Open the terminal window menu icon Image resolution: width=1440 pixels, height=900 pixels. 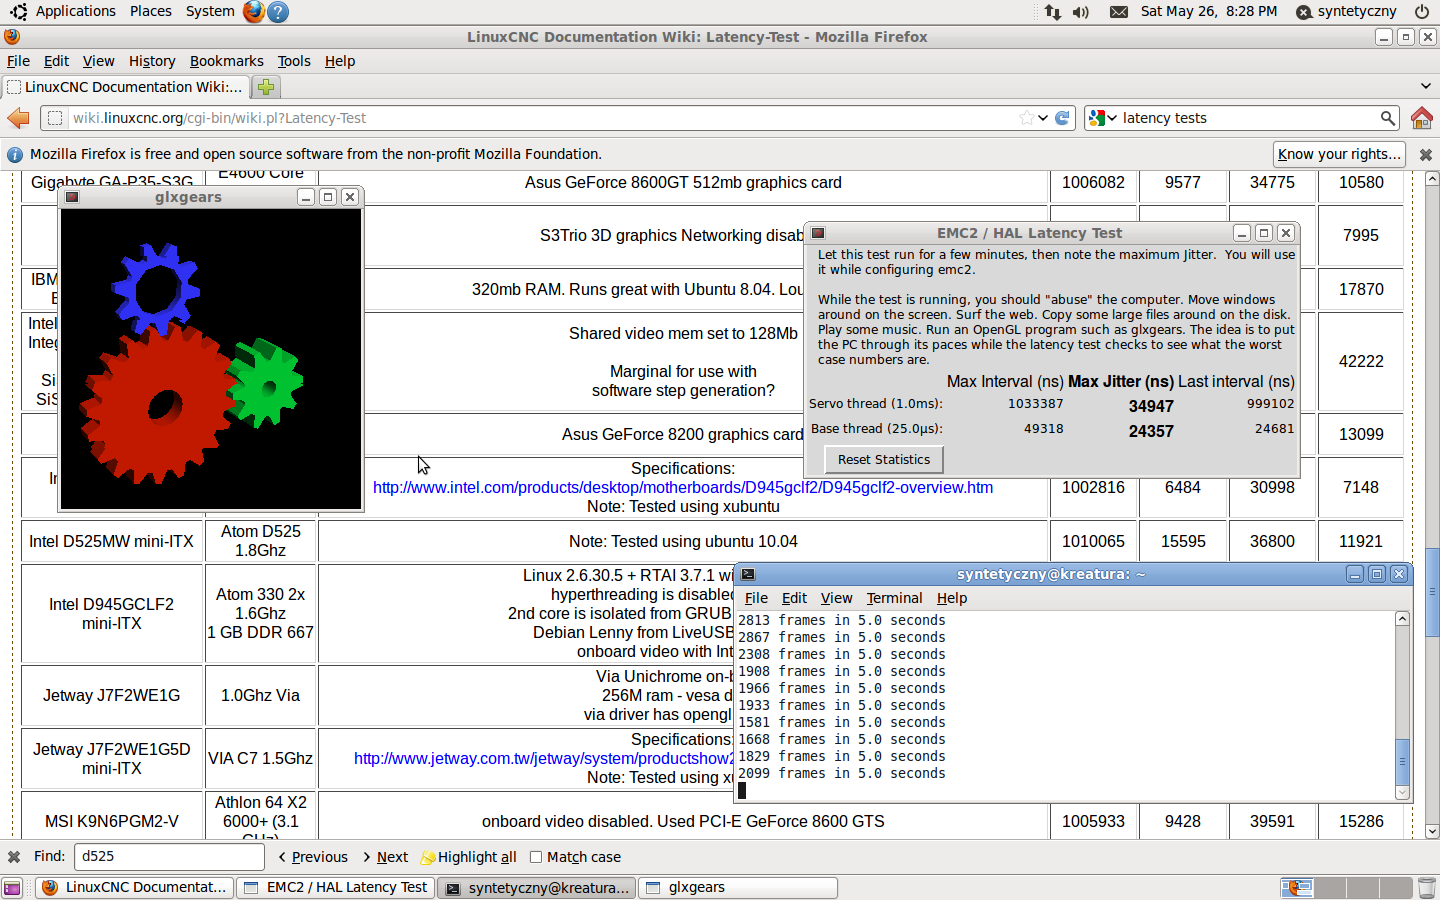tap(747, 574)
